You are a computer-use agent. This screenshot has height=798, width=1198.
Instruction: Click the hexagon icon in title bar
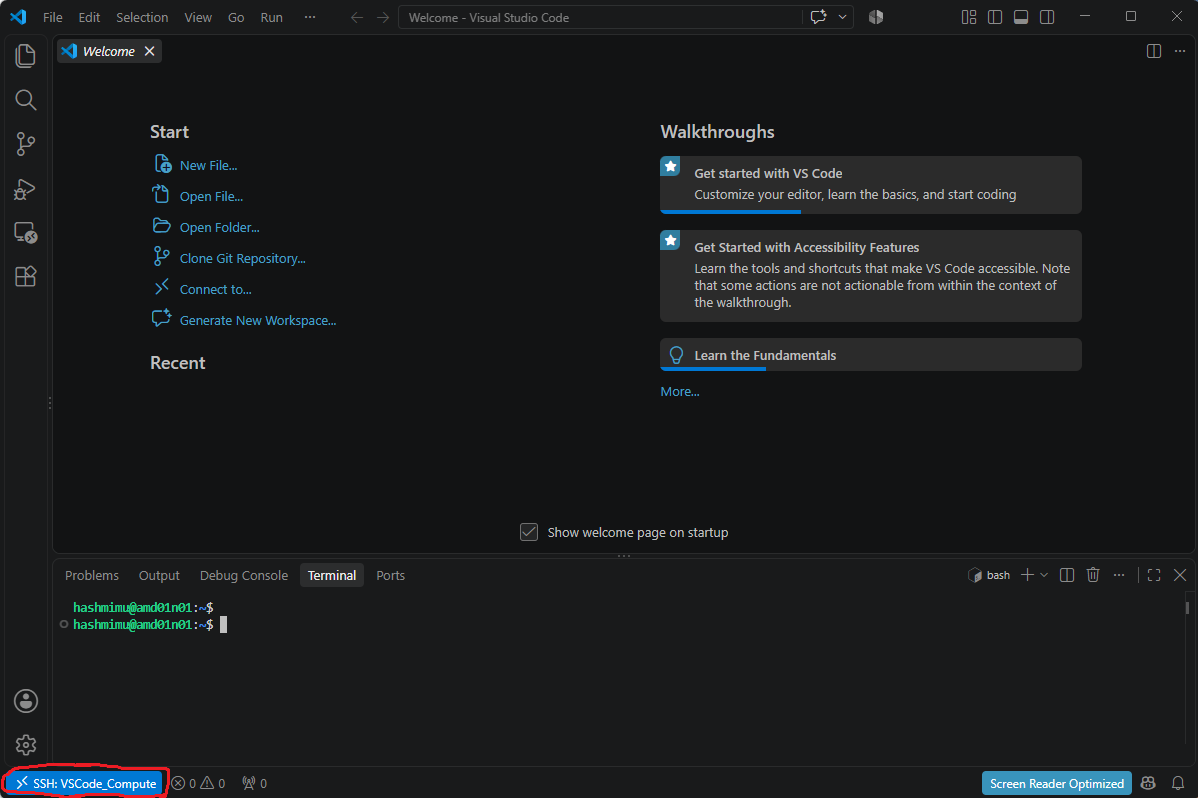click(876, 17)
